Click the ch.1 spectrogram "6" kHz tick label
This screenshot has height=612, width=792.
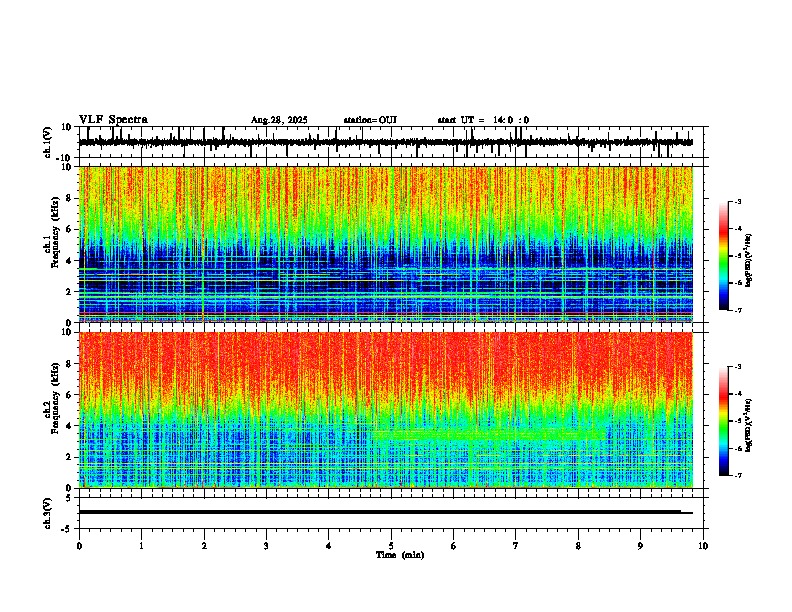(x=69, y=229)
